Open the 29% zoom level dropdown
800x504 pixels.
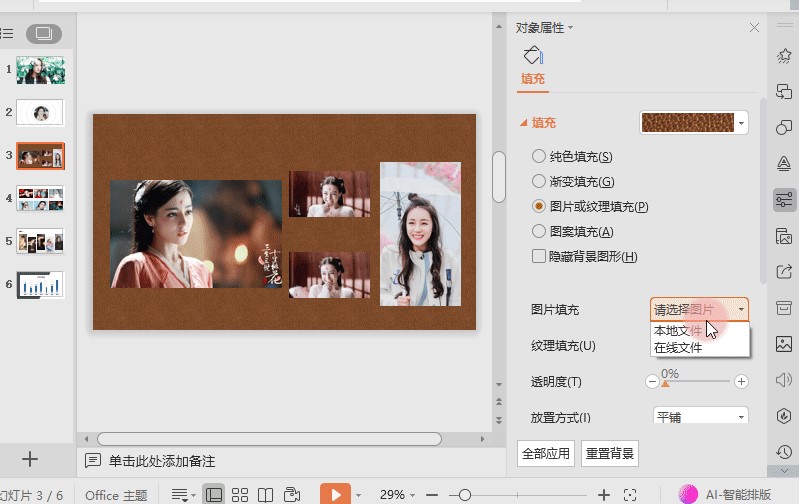(x=397, y=495)
